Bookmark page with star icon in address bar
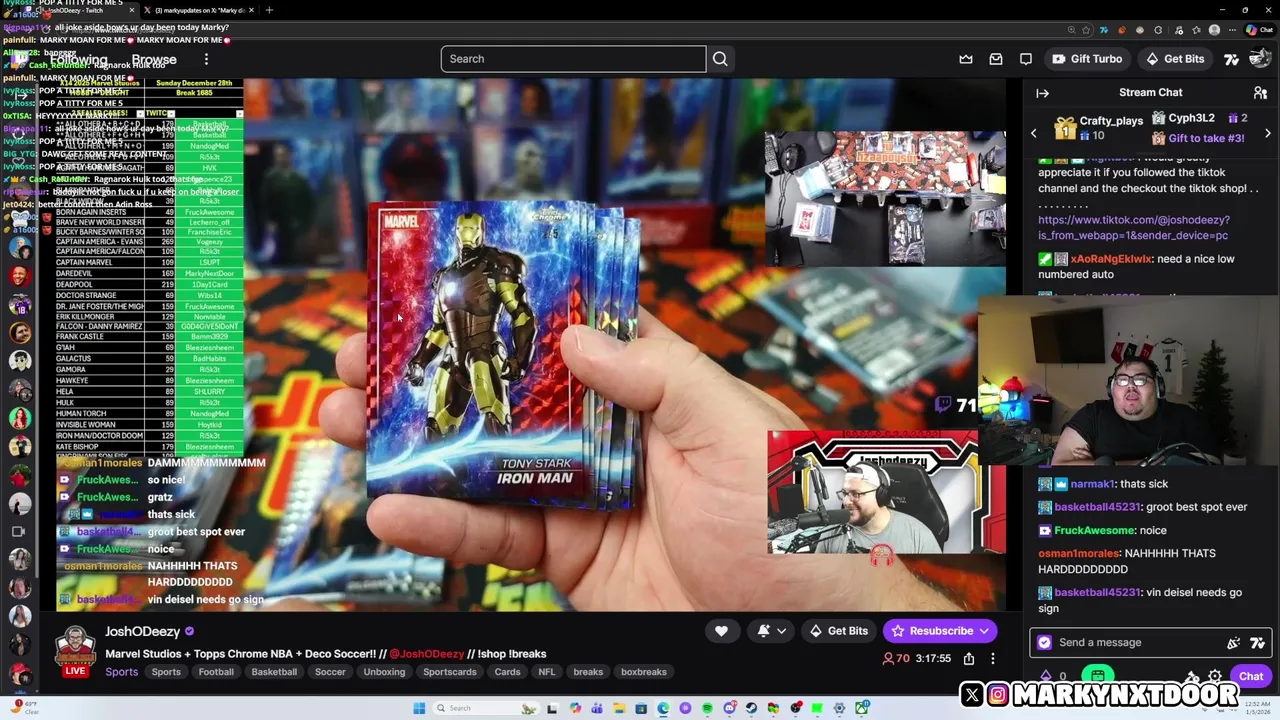 (1087, 30)
